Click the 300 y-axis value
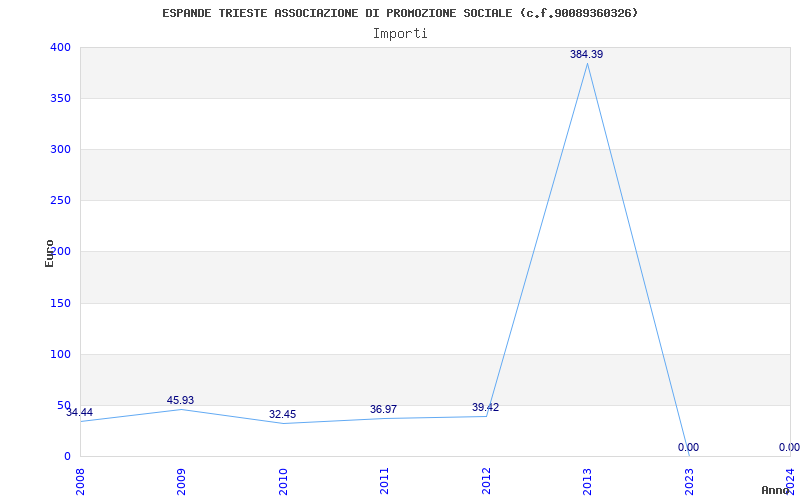Image resolution: width=800 pixels, height=500 pixels. 60,149
